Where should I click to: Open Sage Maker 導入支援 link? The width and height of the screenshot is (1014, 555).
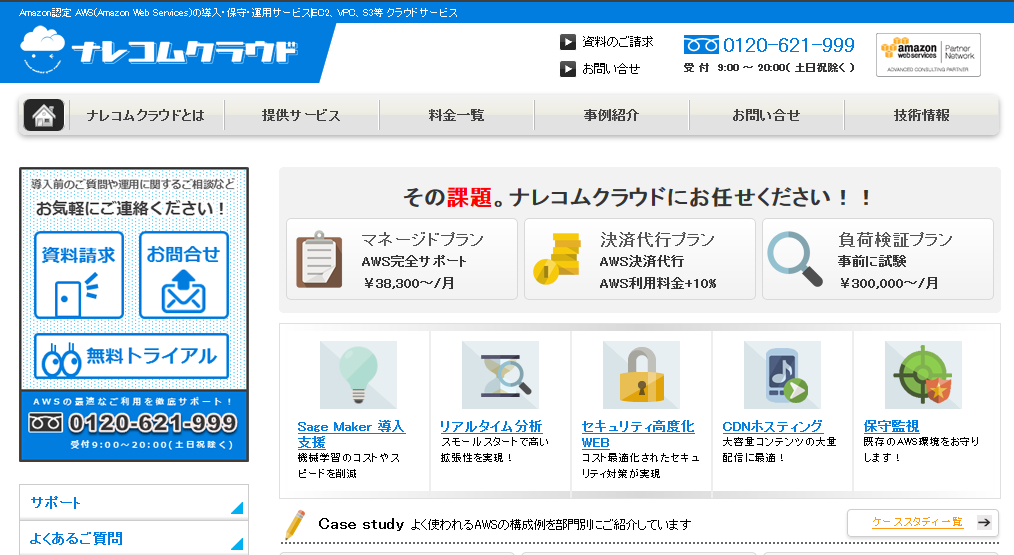click(x=351, y=434)
